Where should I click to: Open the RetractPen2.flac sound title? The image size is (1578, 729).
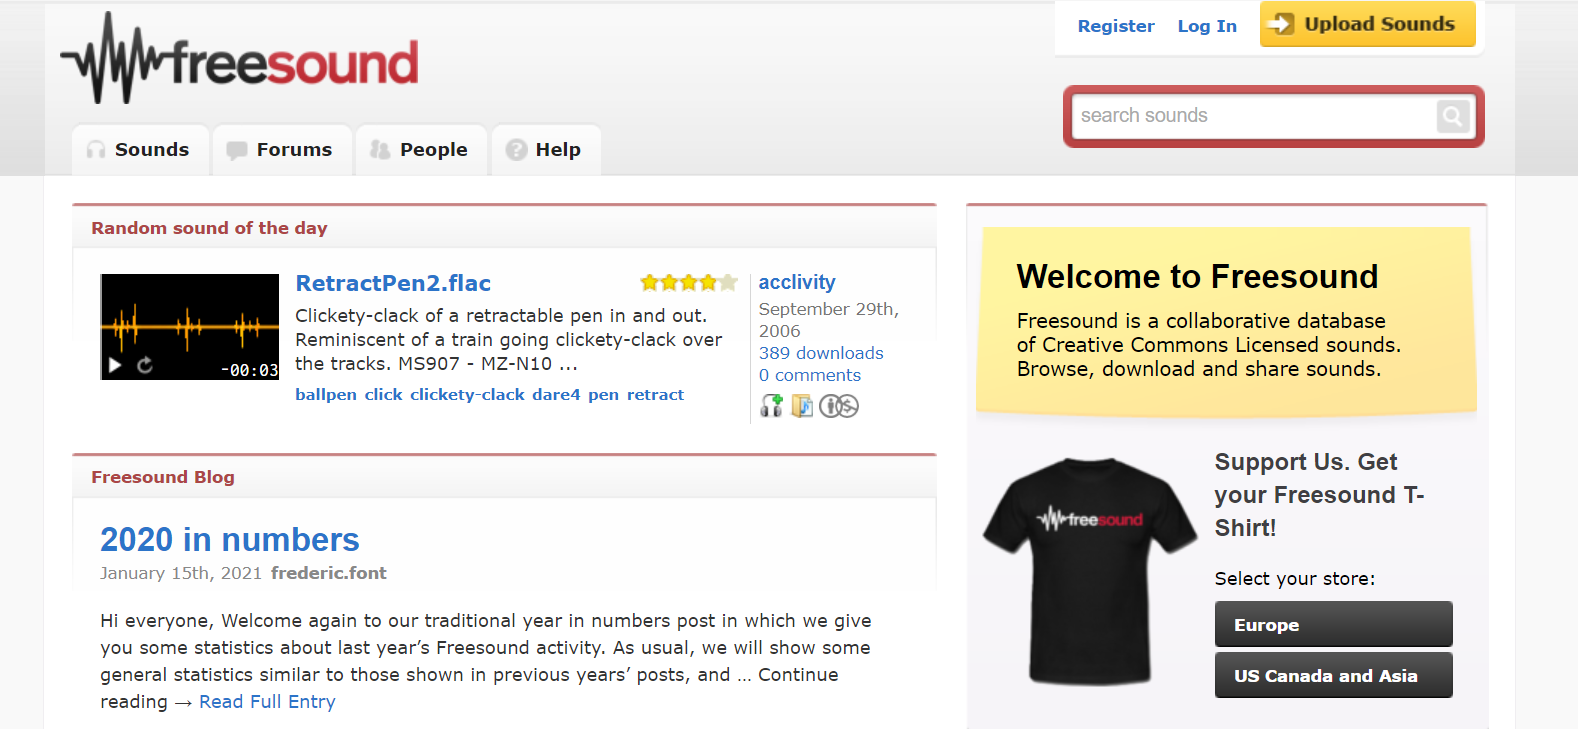coord(393,283)
